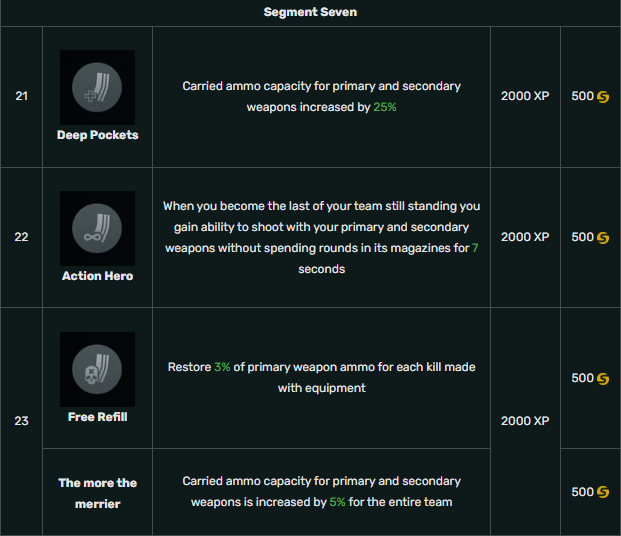Click the currency coin icon in row 22
The height and width of the screenshot is (536, 621).
[603, 238]
